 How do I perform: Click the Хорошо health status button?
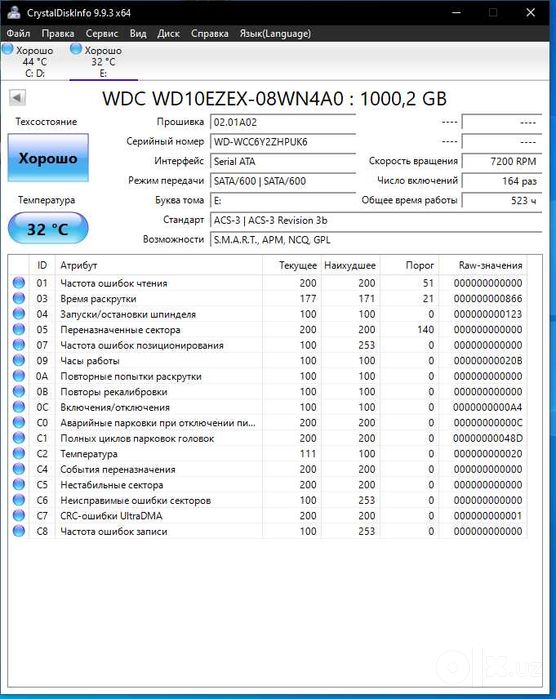tap(48, 158)
